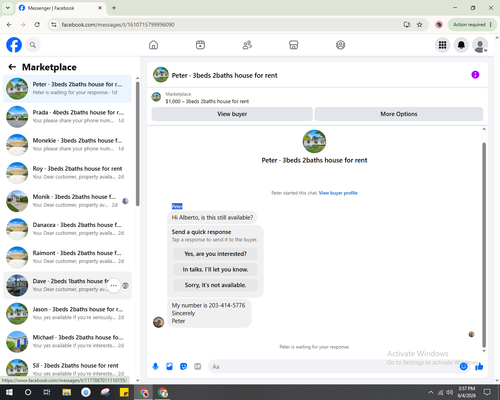Click the Action required Chrome button

(x=472, y=25)
